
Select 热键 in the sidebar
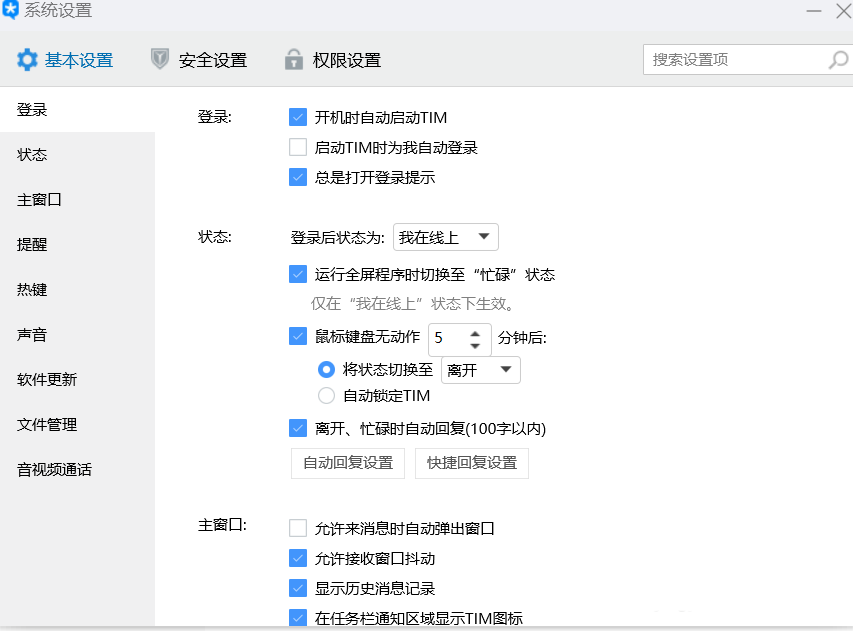(32, 290)
